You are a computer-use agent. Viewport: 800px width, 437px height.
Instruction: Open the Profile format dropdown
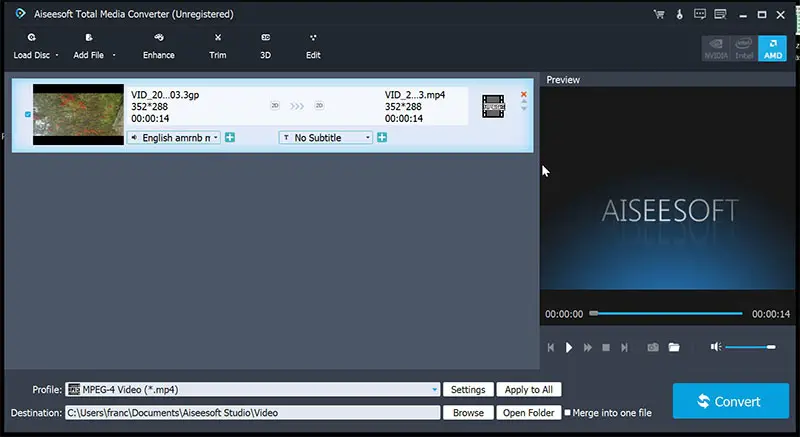tap(253, 390)
